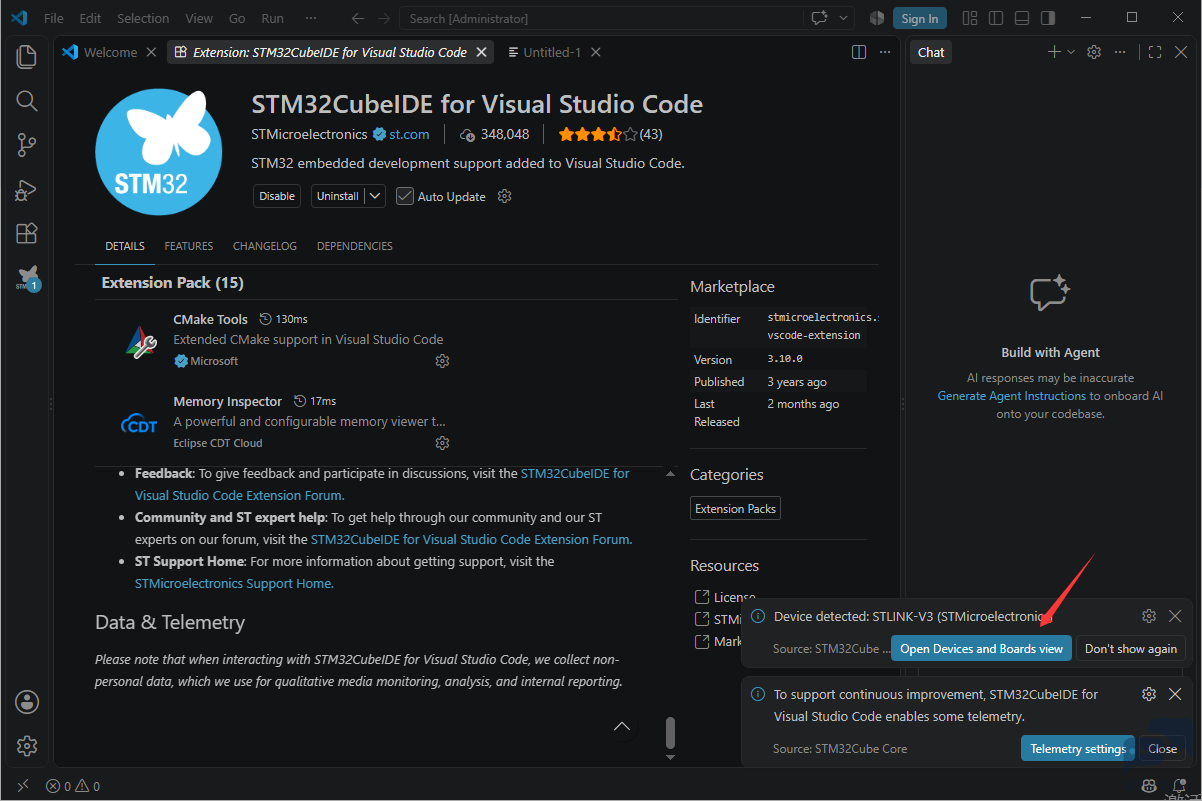This screenshot has height=801, width=1202.
Task: Toggle the Auto Update checkbox
Action: (405, 196)
